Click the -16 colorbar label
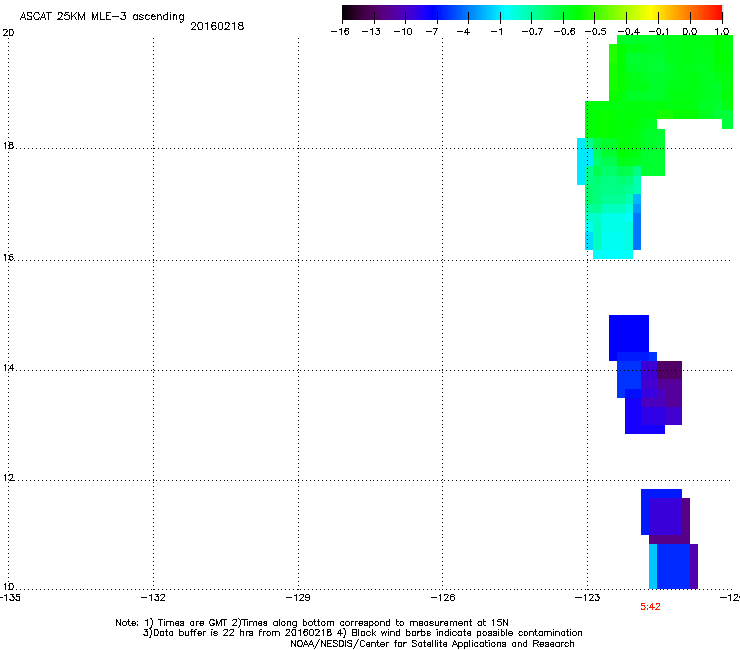 [x=340, y=32]
